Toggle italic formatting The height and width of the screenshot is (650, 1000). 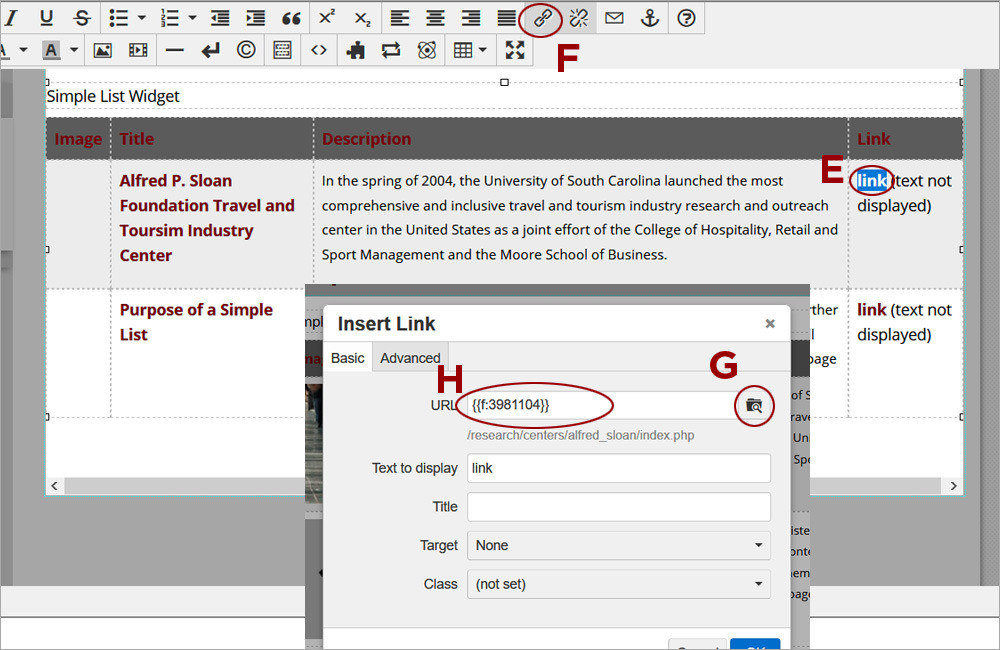click(11, 18)
